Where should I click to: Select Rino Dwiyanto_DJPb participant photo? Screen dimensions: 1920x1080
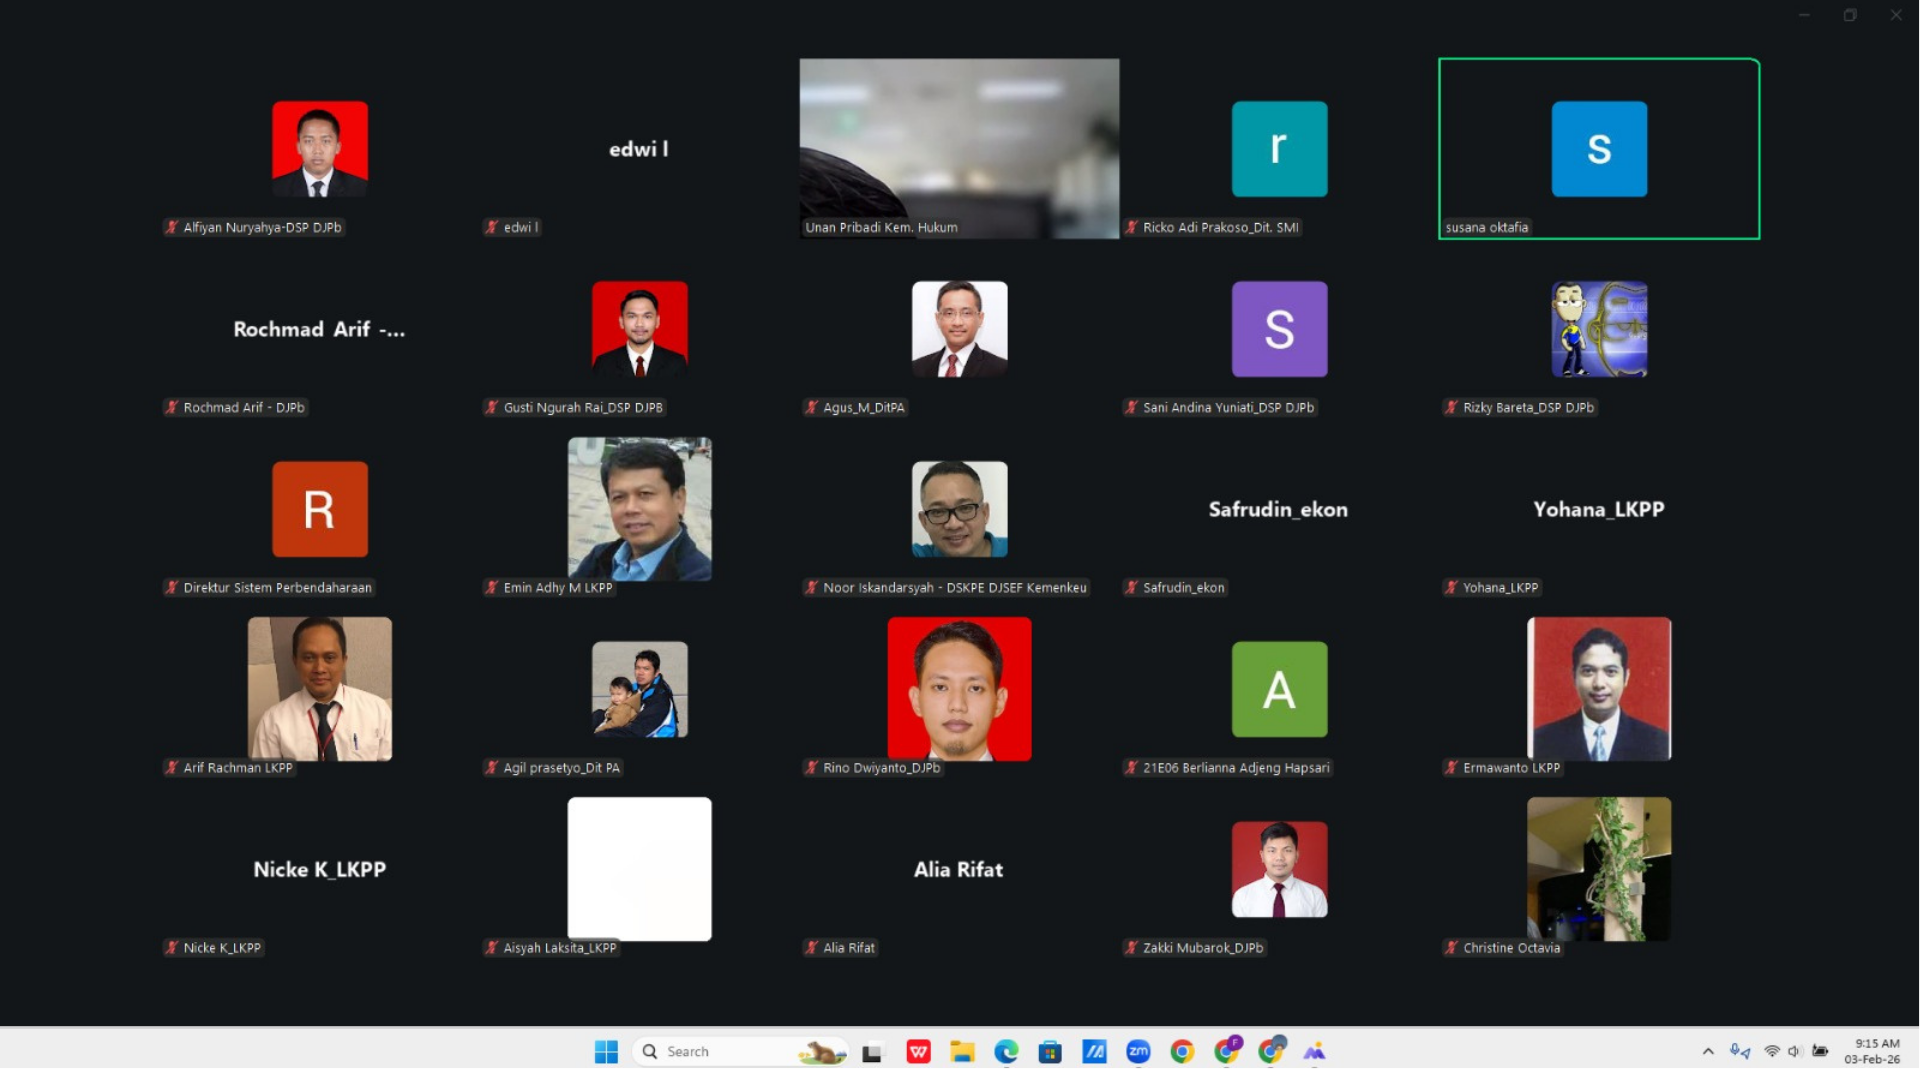point(959,688)
